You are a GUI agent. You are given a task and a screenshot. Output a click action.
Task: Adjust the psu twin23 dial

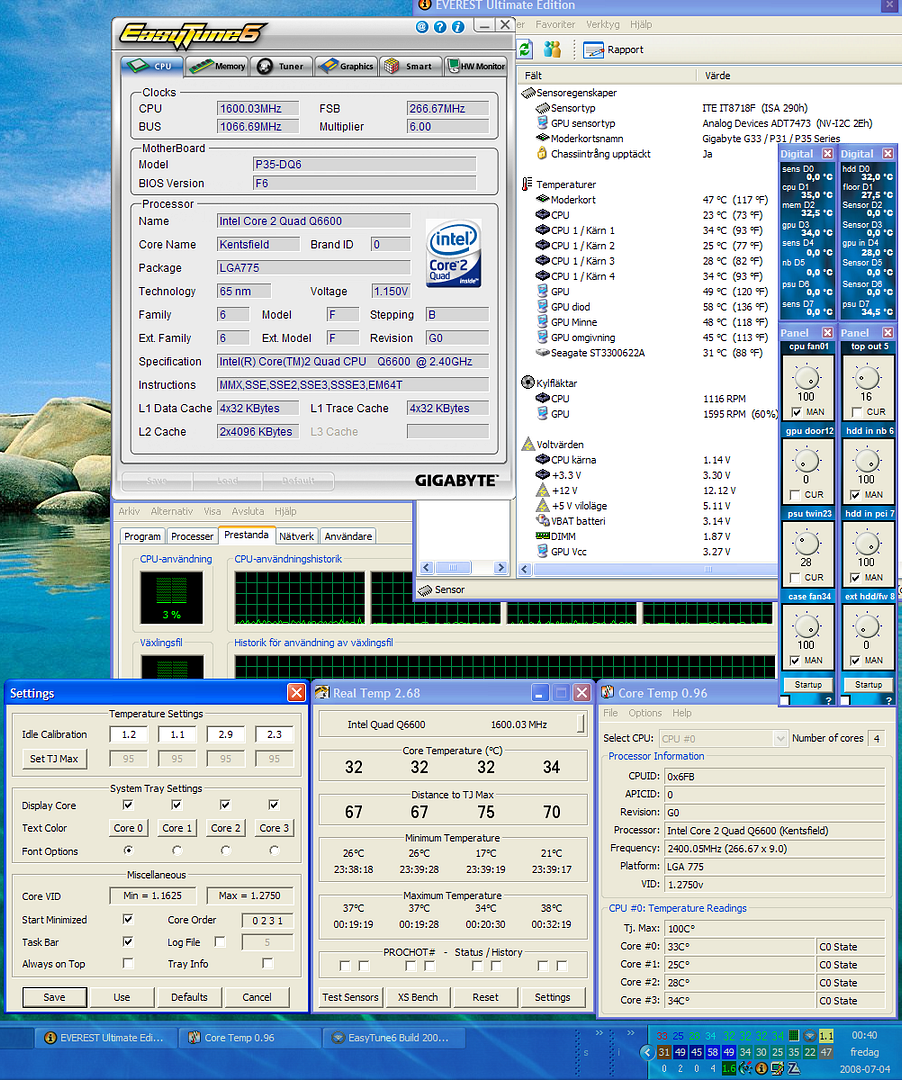point(806,543)
